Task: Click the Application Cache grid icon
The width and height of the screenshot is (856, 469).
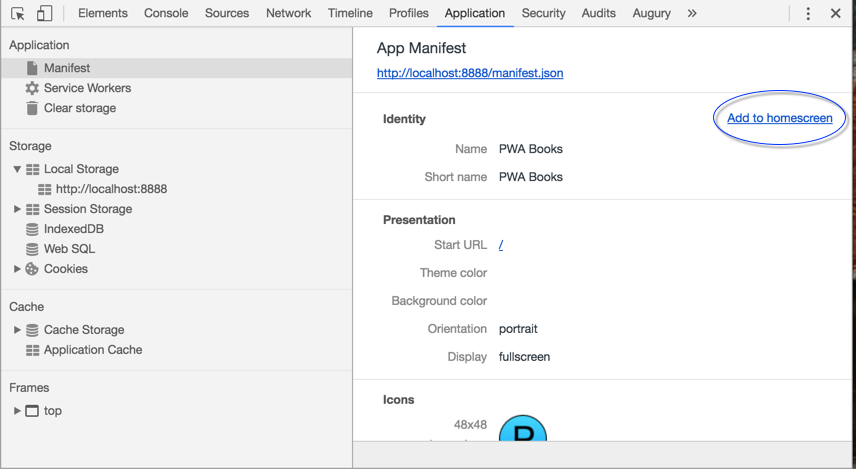Action: tap(32, 350)
